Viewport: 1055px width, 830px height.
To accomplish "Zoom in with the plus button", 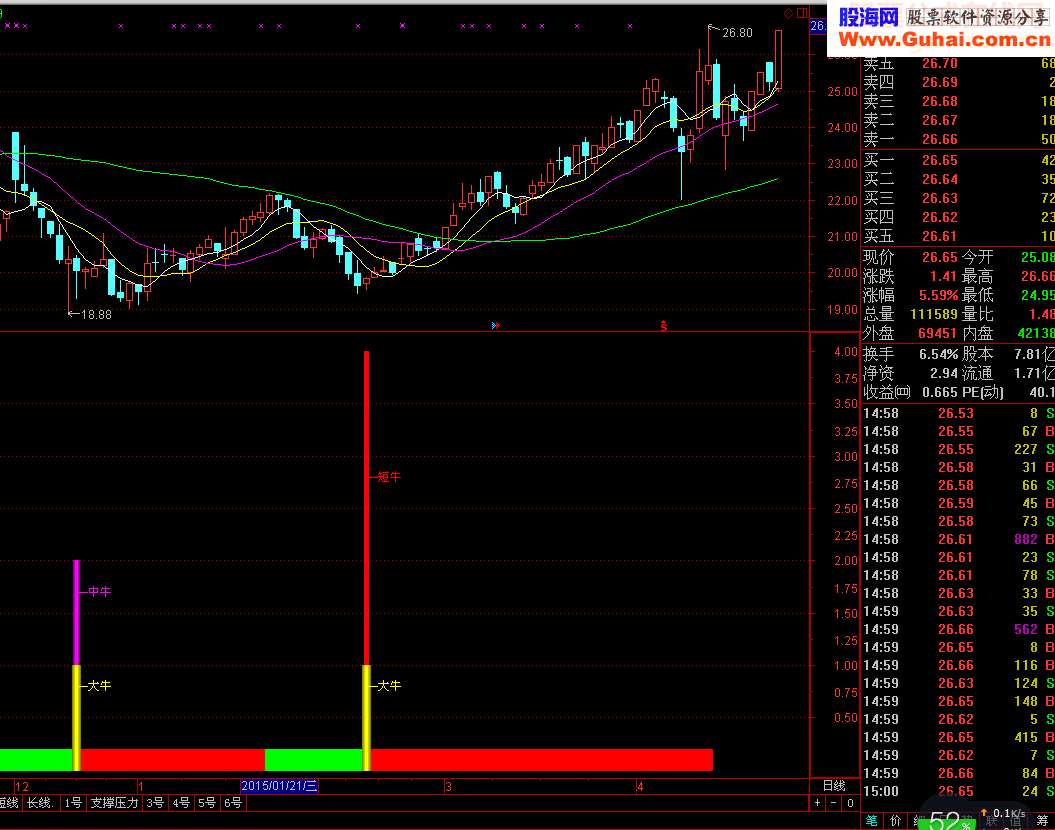I will pos(817,802).
